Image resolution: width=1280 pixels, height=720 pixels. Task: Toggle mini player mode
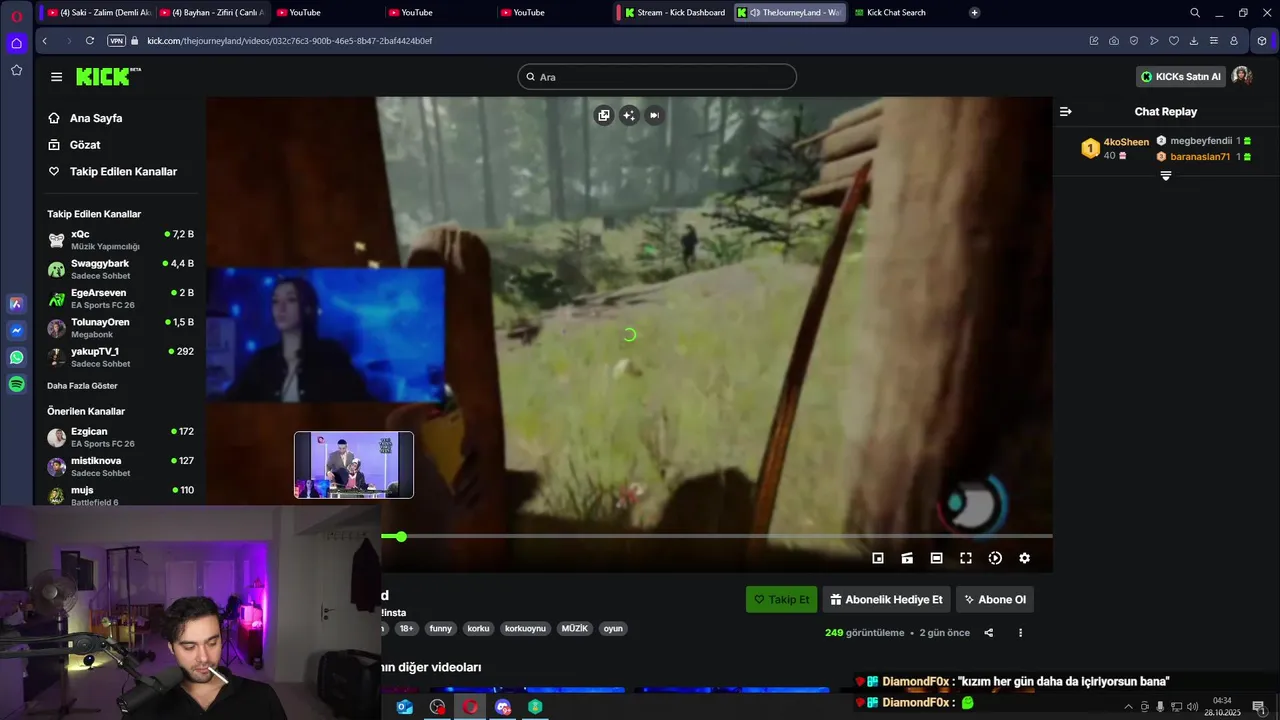(x=878, y=558)
